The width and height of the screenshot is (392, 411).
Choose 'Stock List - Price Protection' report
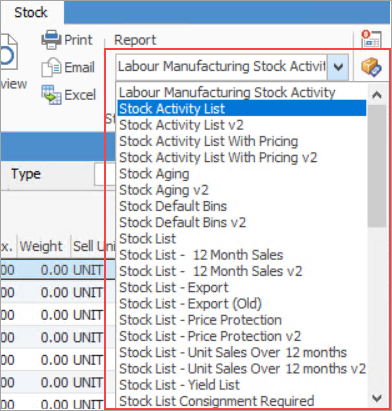[242, 320]
